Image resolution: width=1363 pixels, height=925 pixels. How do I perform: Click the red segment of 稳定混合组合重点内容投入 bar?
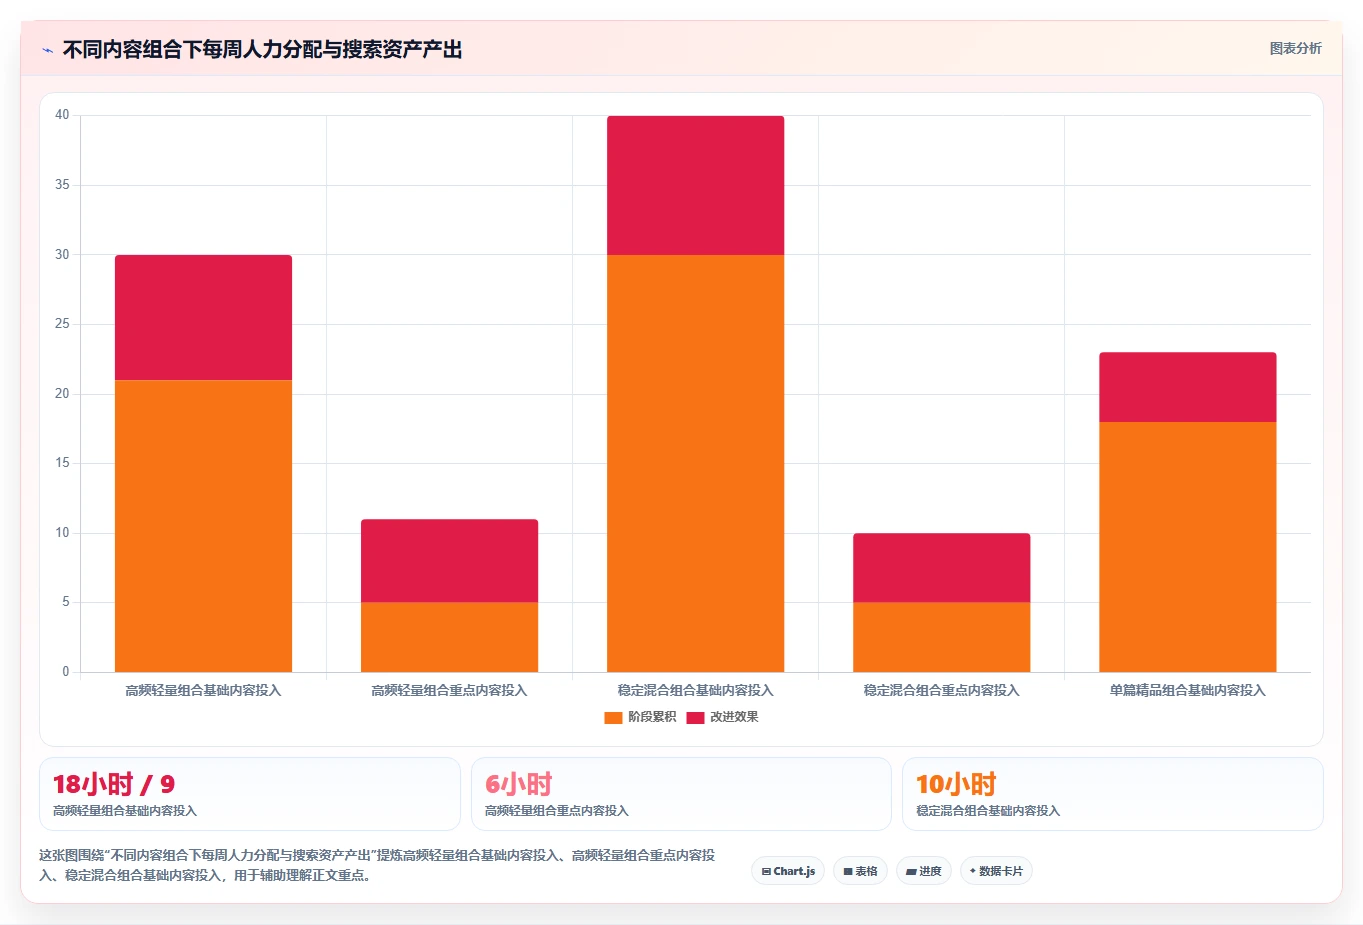[941, 567]
